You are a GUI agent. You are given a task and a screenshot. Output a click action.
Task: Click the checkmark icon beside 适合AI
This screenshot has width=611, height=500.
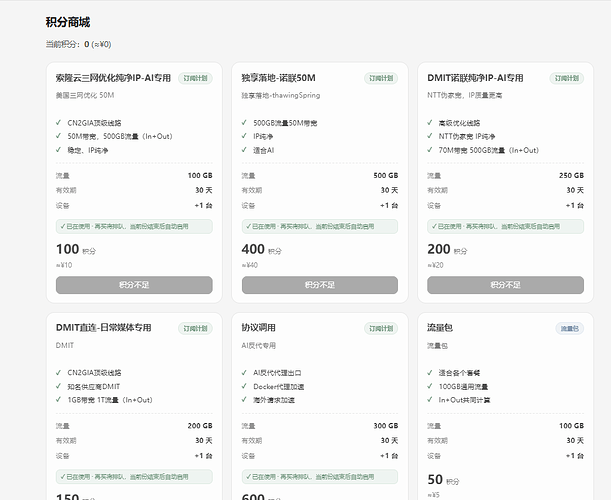pos(244,150)
